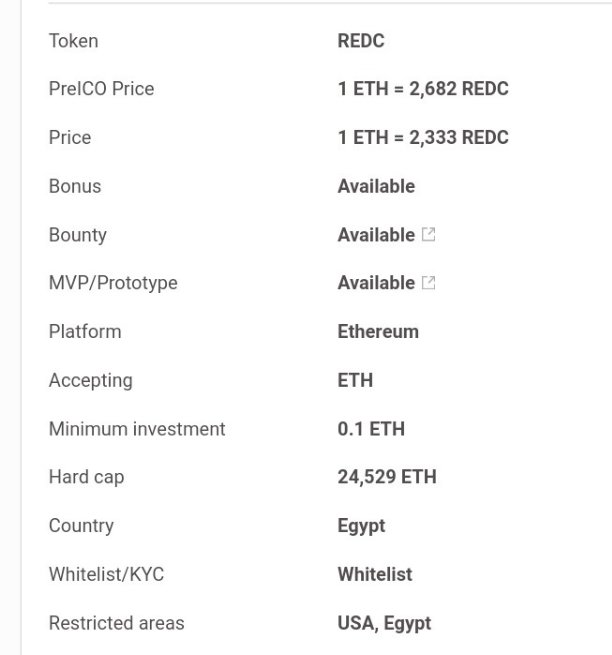The height and width of the screenshot is (655, 612).
Task: Click the price '1 ETH = 2,333 REDC'
Action: (423, 137)
